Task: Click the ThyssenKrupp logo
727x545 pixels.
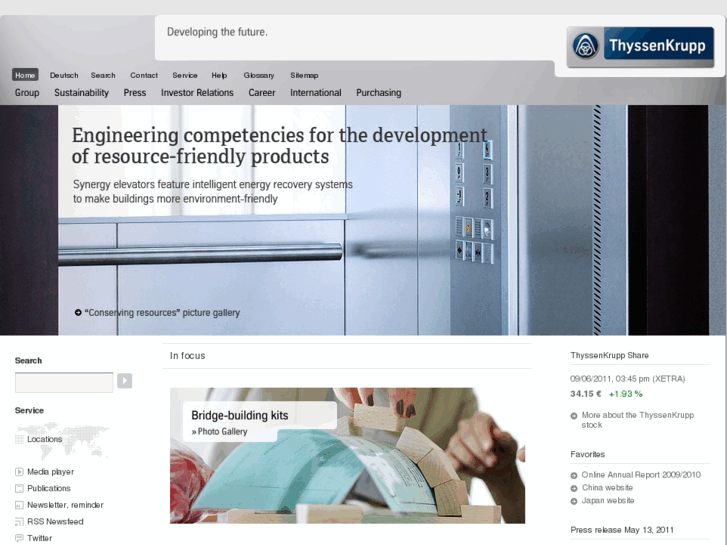Action: (640, 46)
